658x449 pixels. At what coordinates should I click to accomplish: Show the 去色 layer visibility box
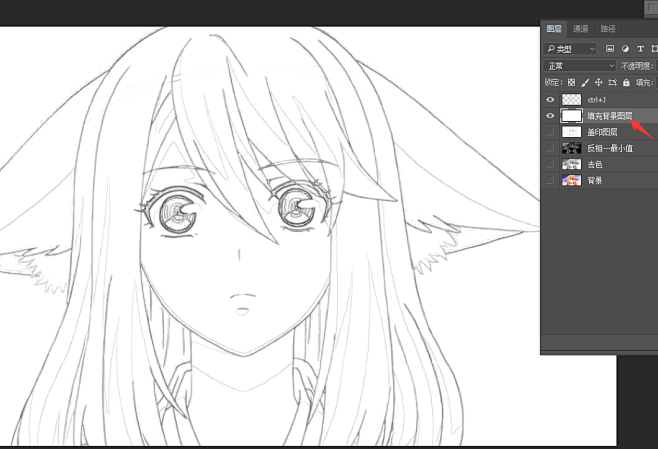(x=550, y=164)
